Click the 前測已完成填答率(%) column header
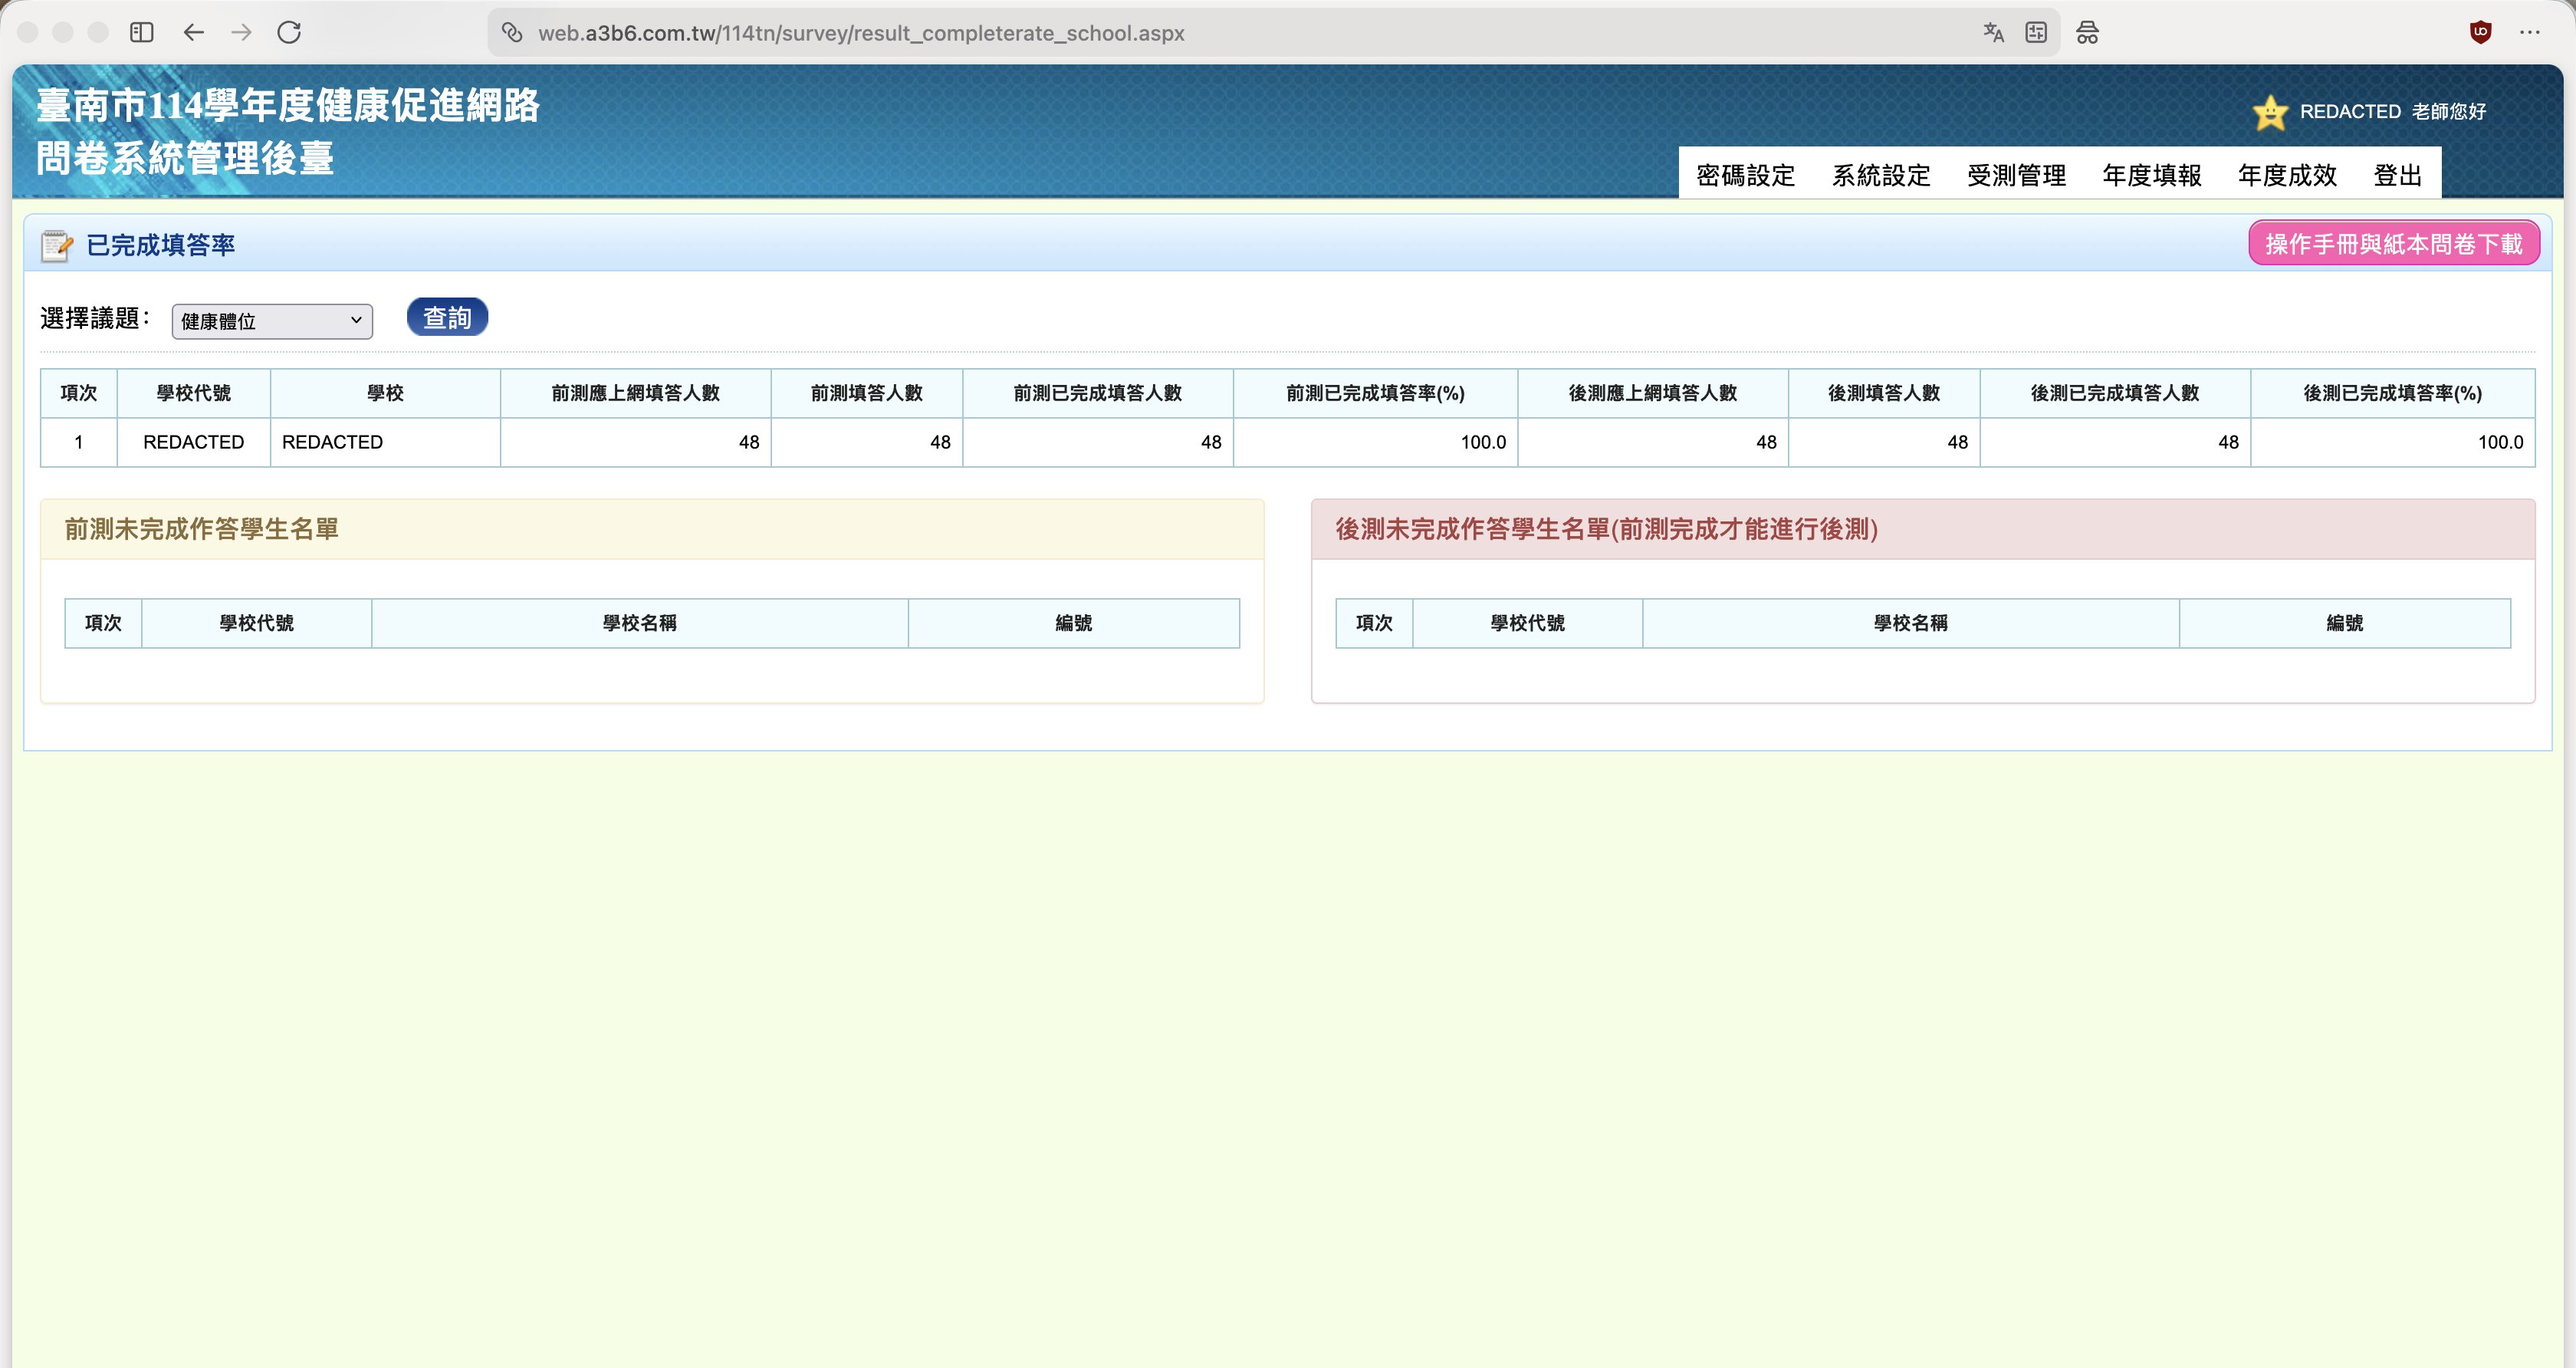 pyautogui.click(x=1376, y=393)
